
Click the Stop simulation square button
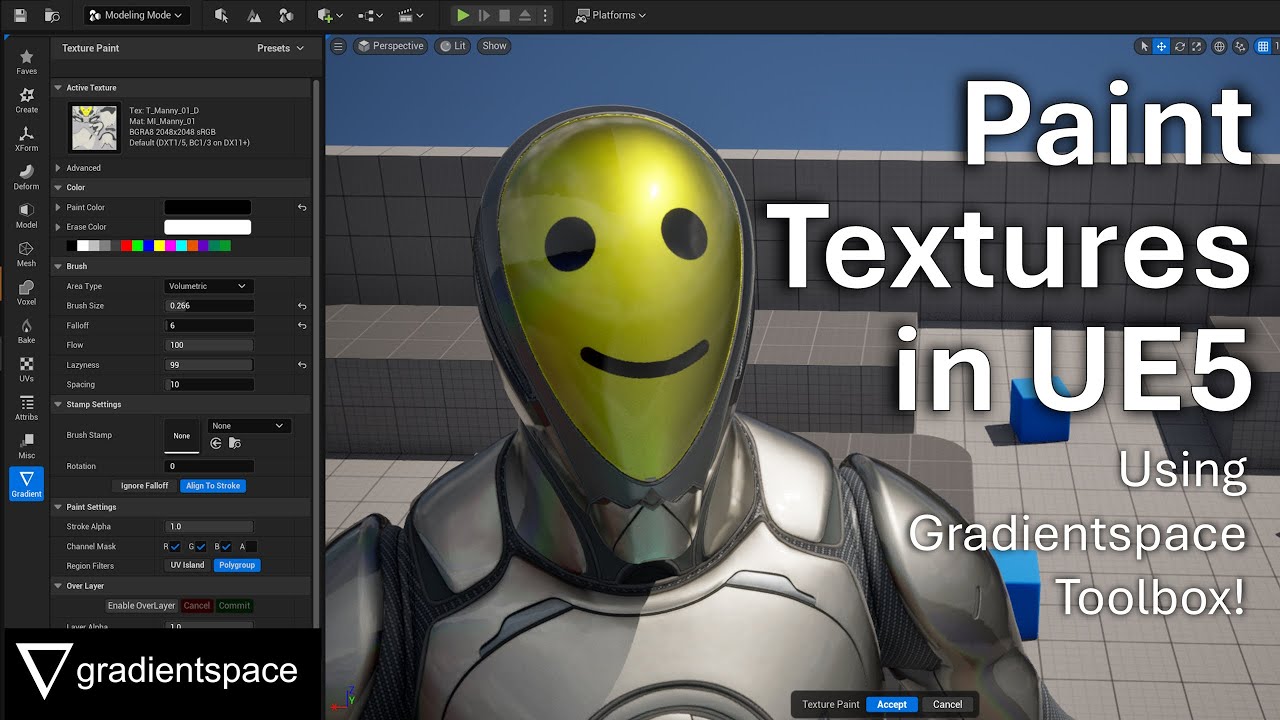pos(504,15)
